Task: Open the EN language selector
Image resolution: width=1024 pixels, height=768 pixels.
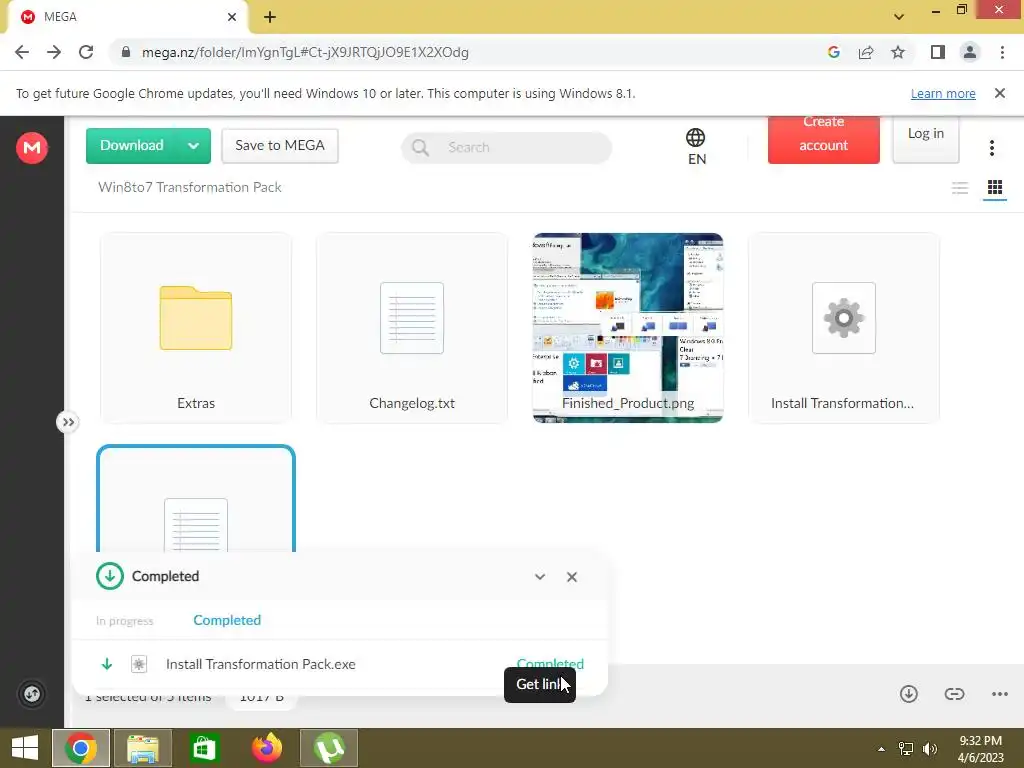Action: (x=696, y=146)
